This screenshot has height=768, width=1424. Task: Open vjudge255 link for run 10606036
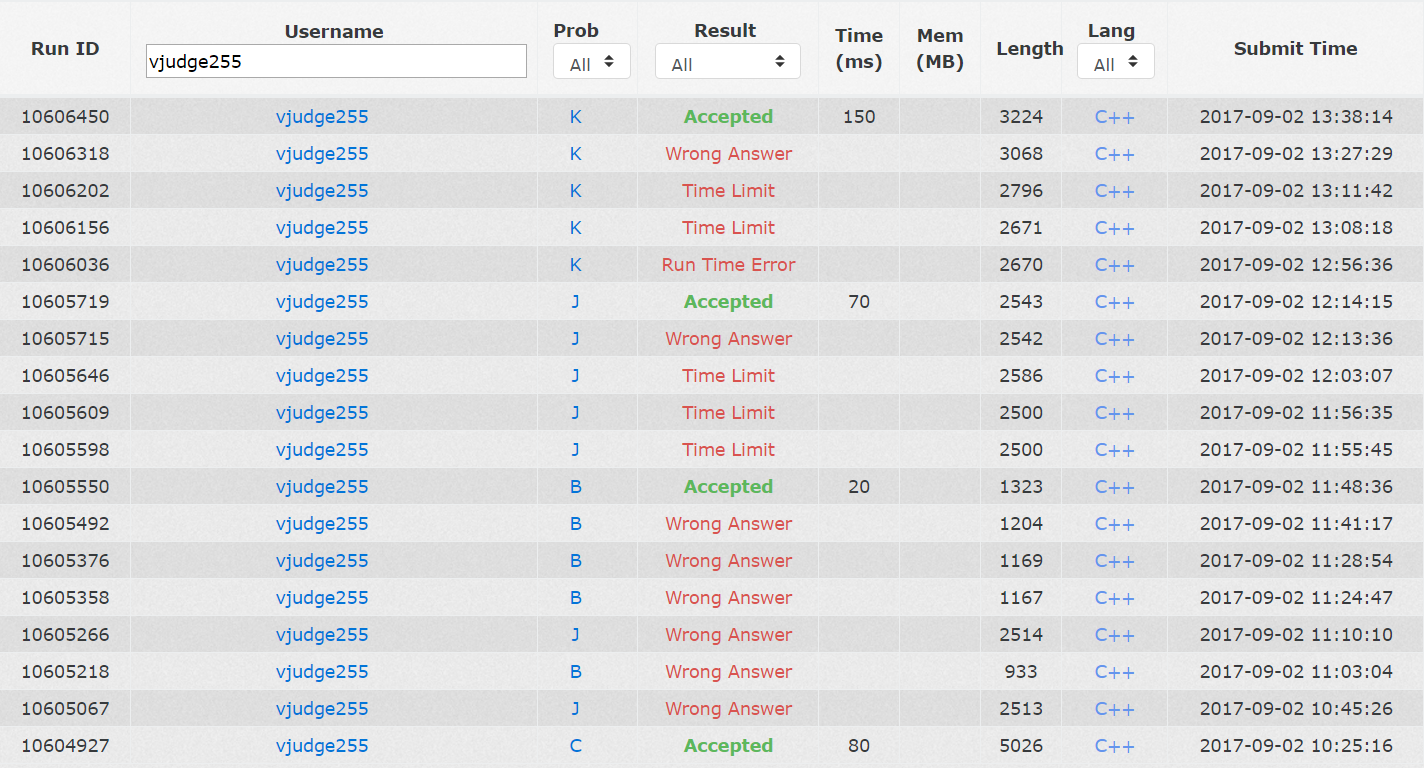322,265
